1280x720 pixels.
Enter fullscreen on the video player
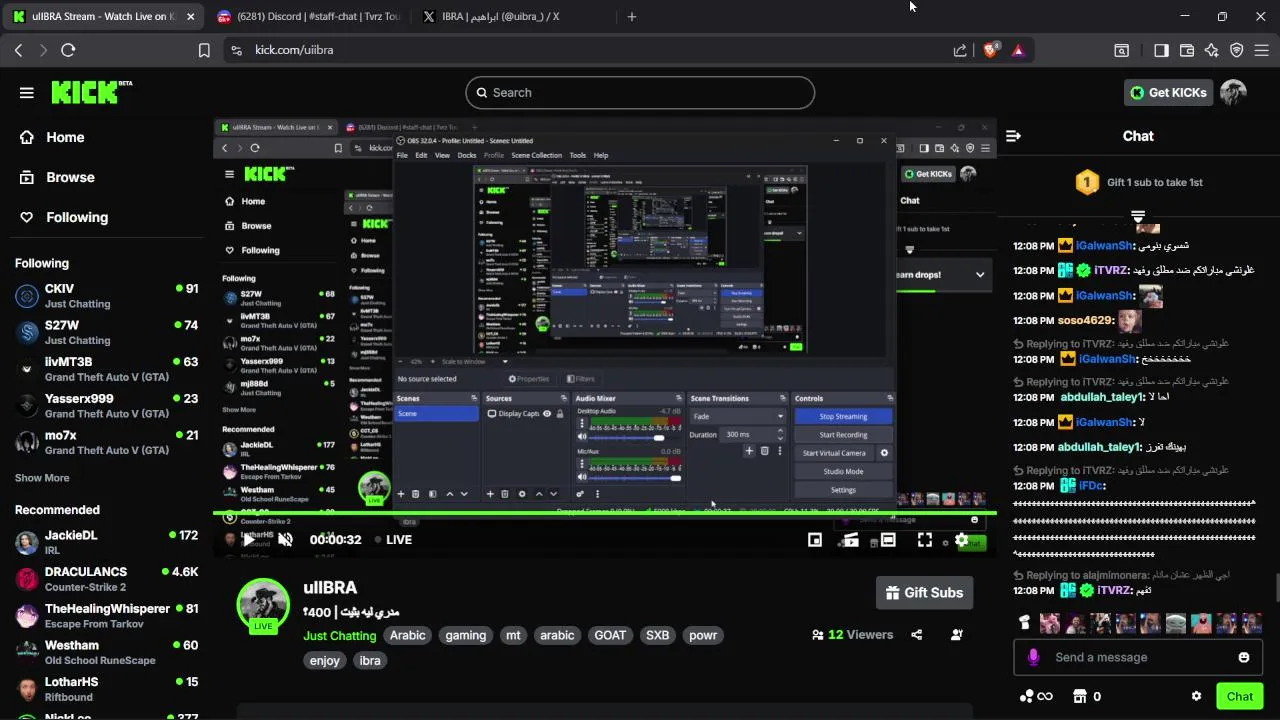(x=925, y=540)
